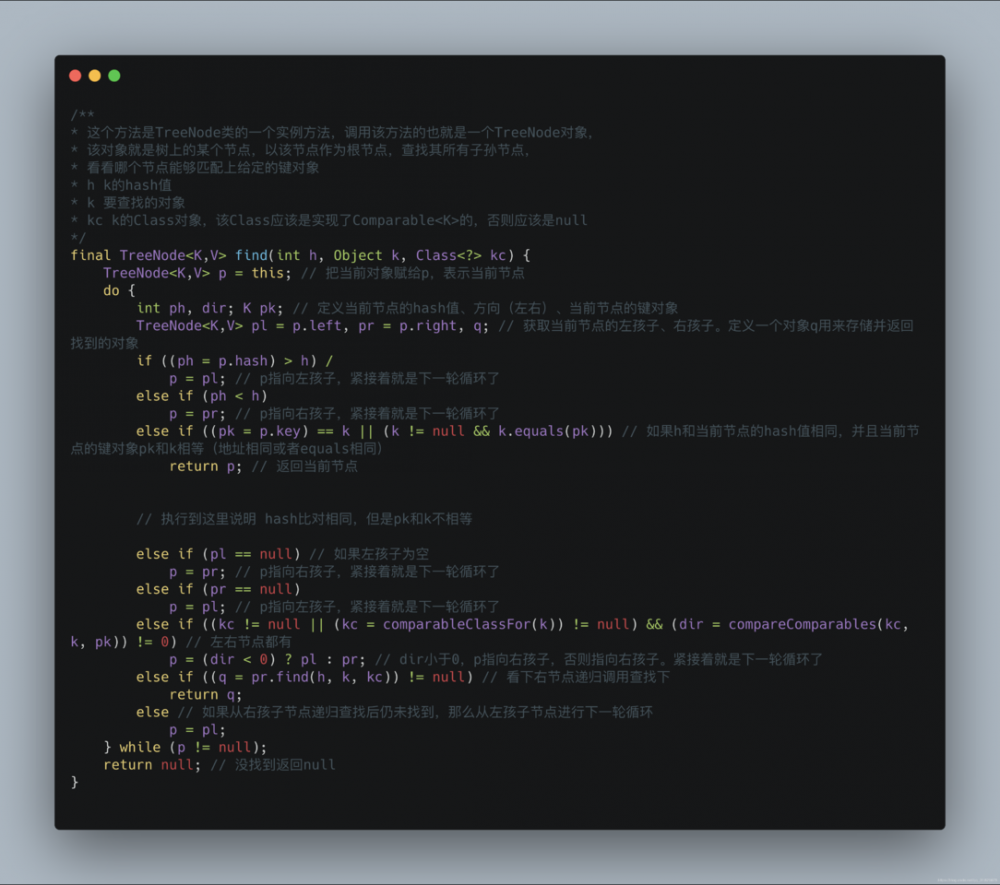
Task: Click the 'do {' line
Action: 119,290
